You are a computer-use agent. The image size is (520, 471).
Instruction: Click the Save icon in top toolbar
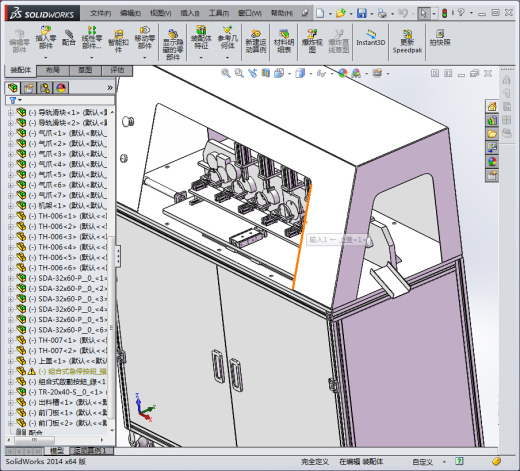pos(362,13)
